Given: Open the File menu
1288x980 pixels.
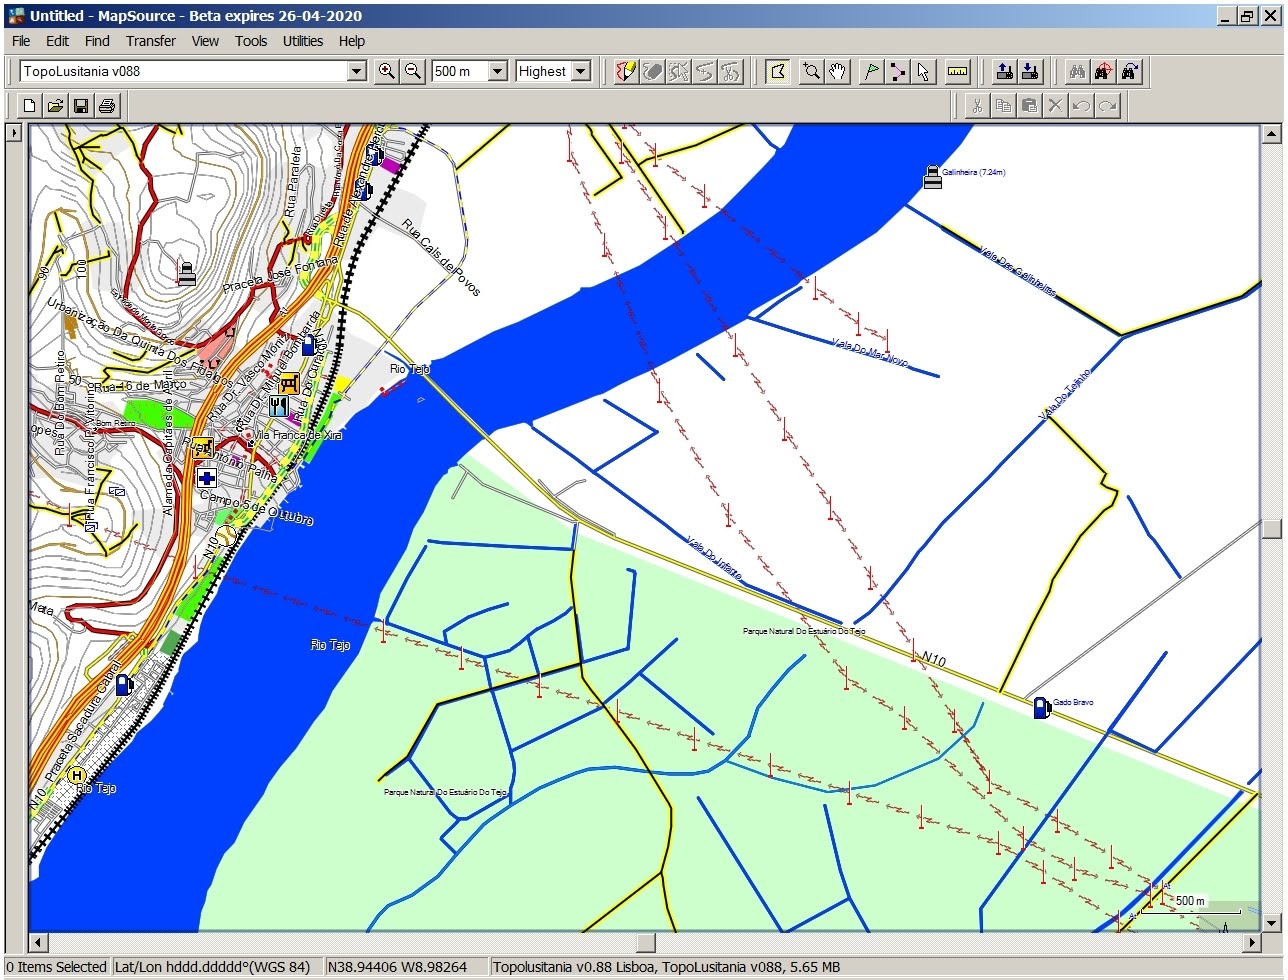Looking at the screenshot, I should [21, 41].
